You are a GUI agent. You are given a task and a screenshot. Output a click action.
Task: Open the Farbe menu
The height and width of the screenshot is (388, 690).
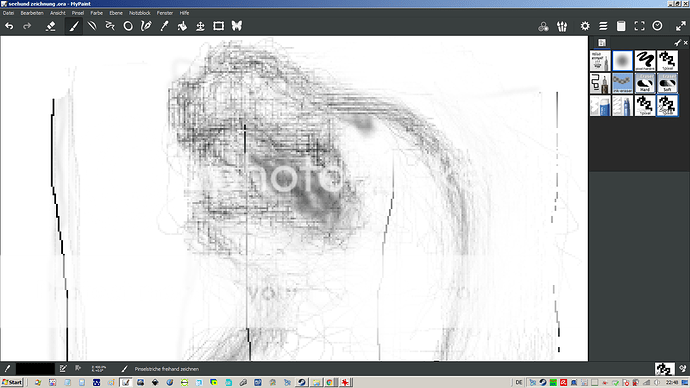(x=96, y=13)
